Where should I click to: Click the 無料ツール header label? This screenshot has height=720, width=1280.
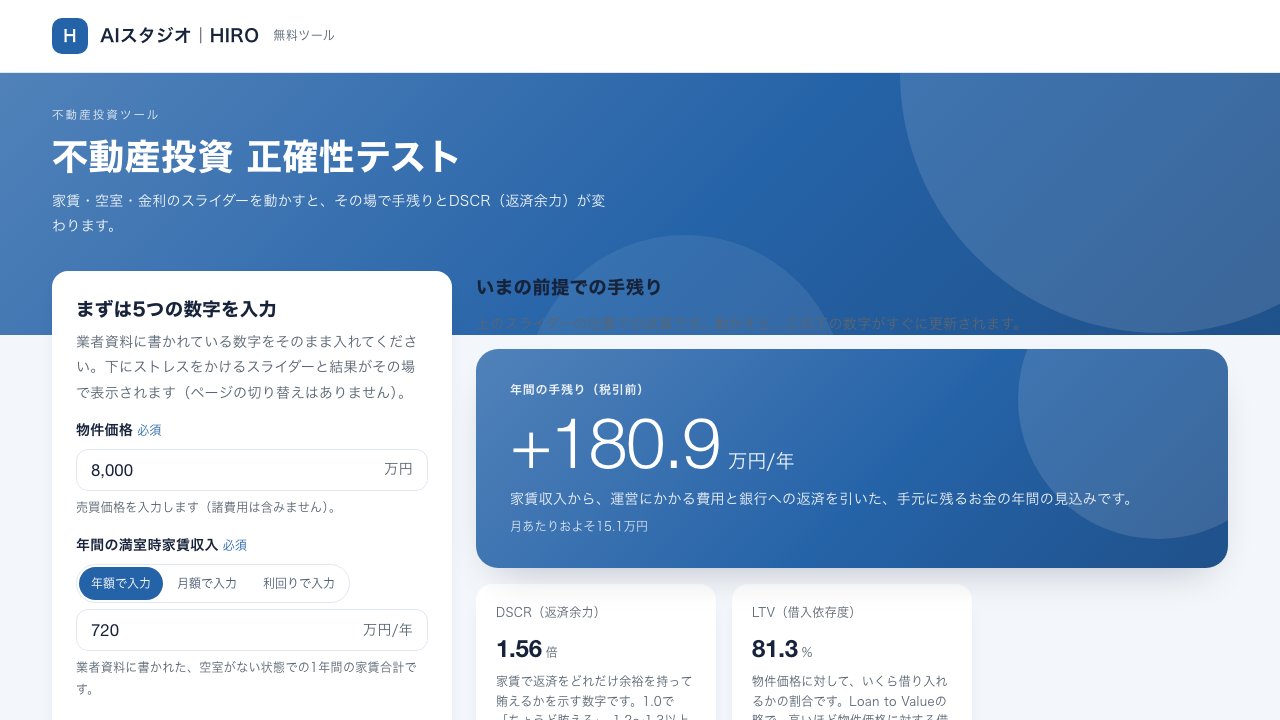pos(304,36)
